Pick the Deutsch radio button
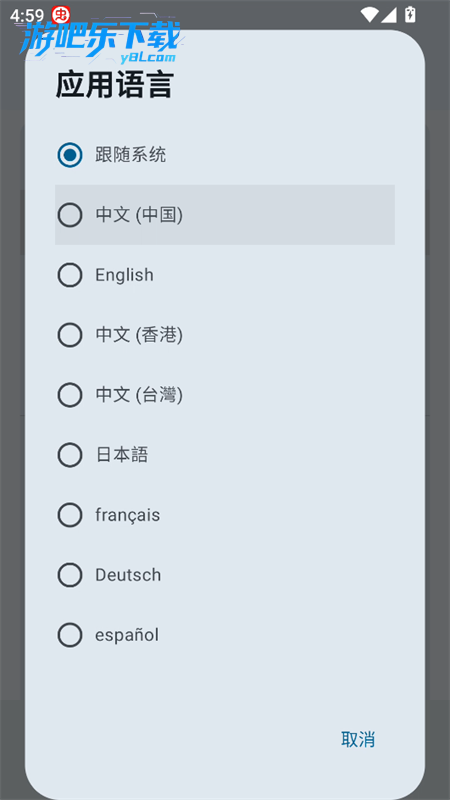This screenshot has height=800, width=450. pyautogui.click(x=69, y=575)
